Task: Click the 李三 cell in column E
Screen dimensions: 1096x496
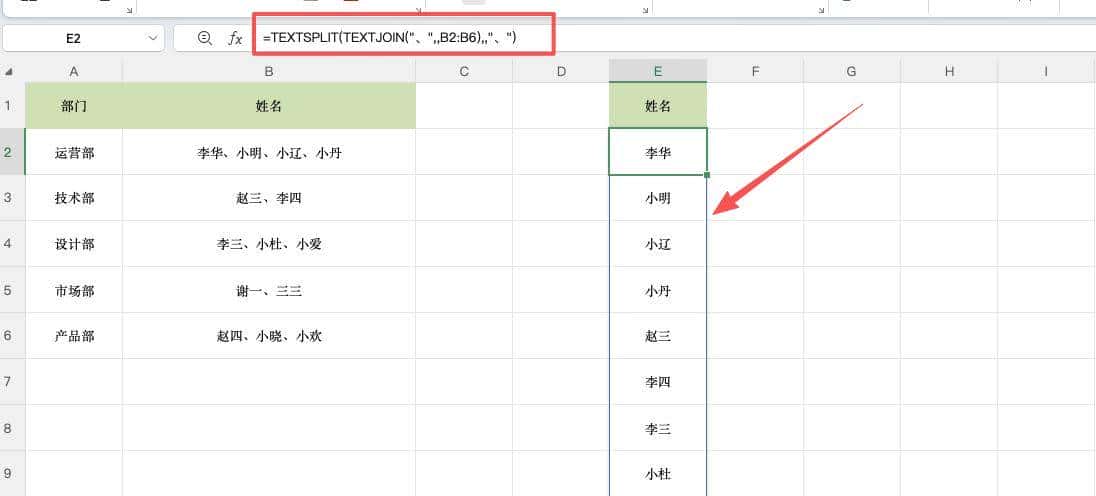Action: coord(658,428)
